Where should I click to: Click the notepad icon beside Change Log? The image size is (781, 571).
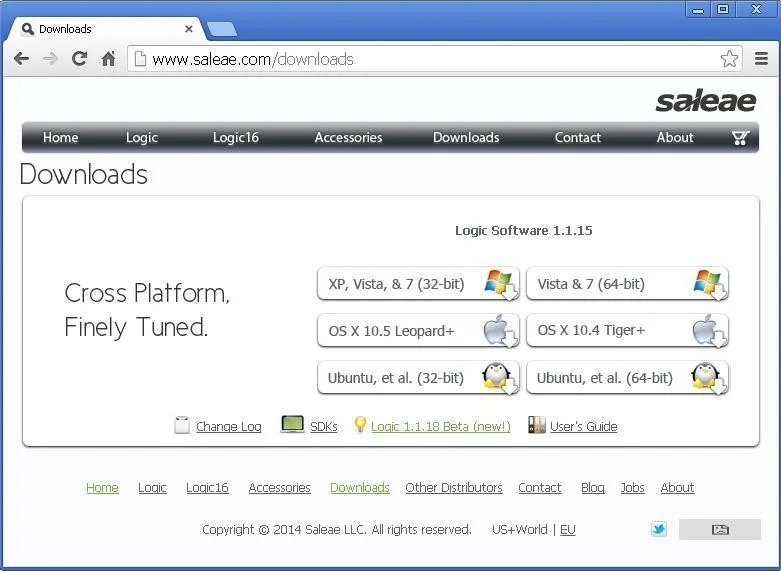(x=182, y=425)
